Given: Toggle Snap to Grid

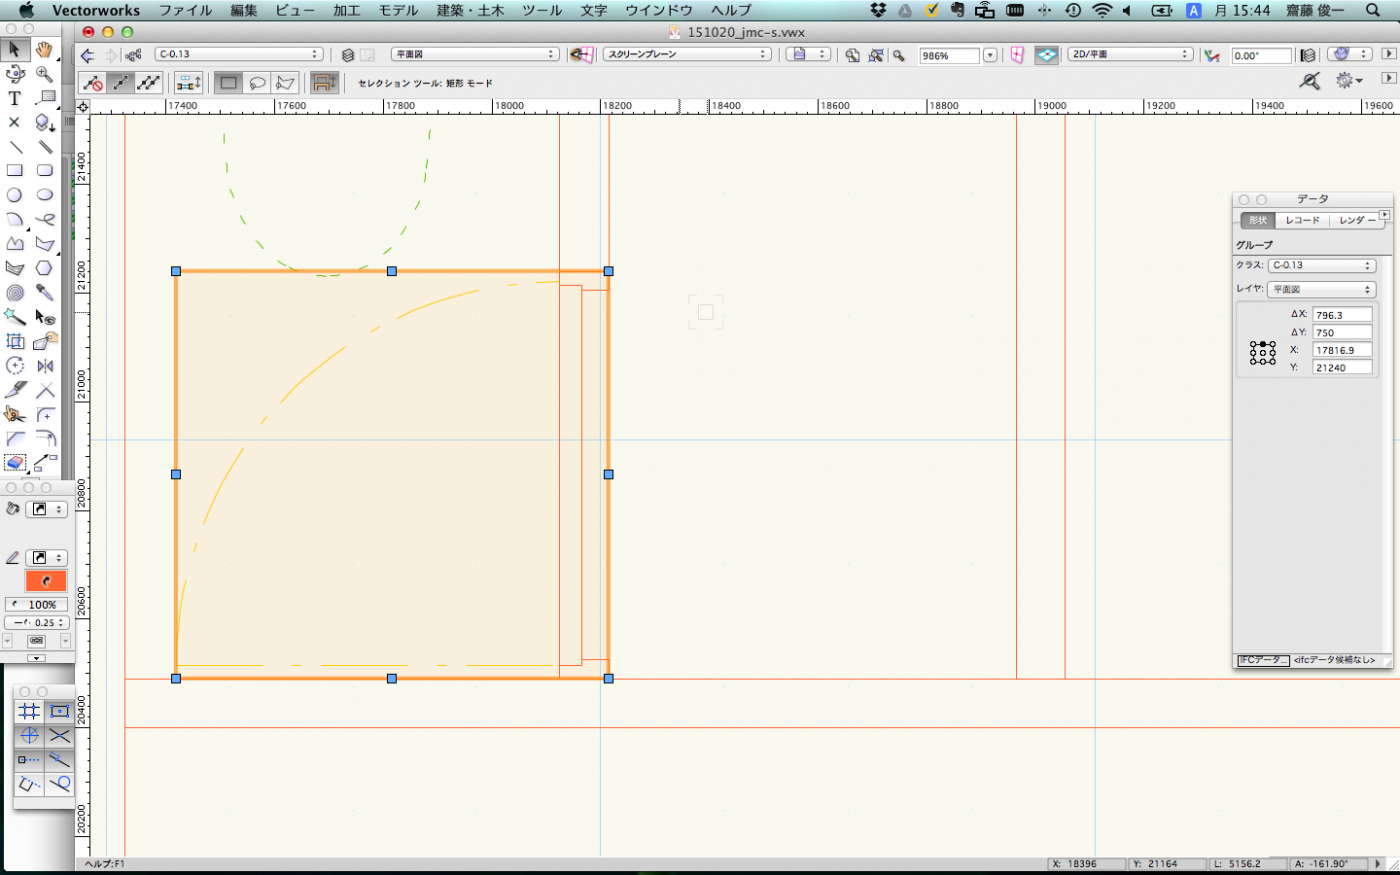Looking at the screenshot, I should coord(29,711).
